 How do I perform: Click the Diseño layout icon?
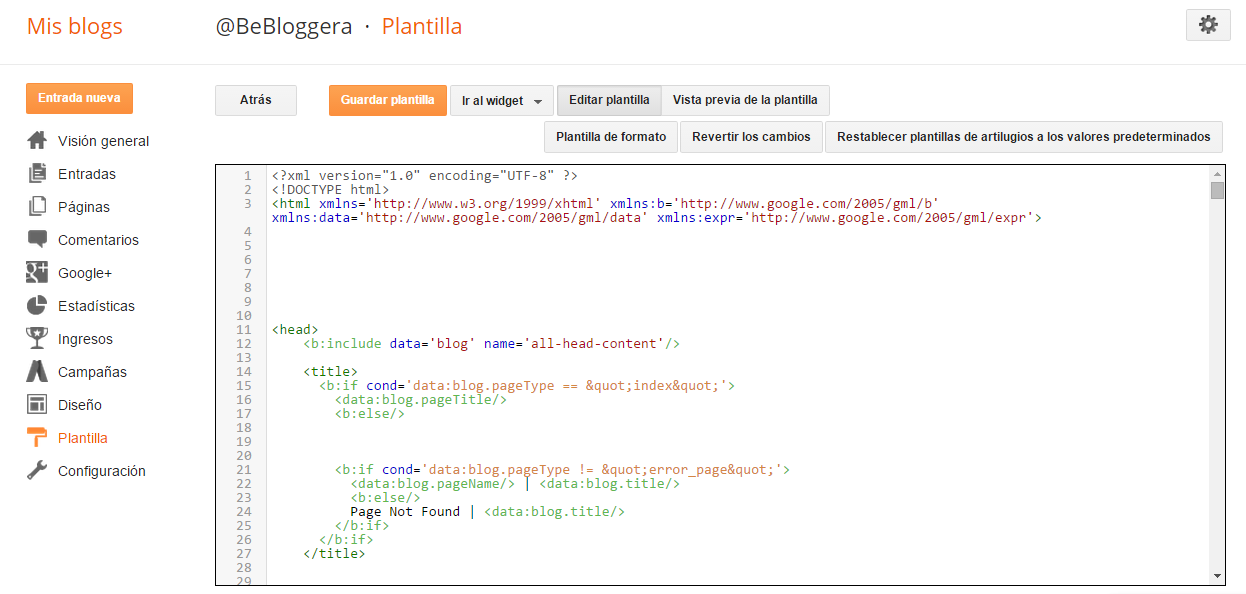pyautogui.click(x=37, y=405)
